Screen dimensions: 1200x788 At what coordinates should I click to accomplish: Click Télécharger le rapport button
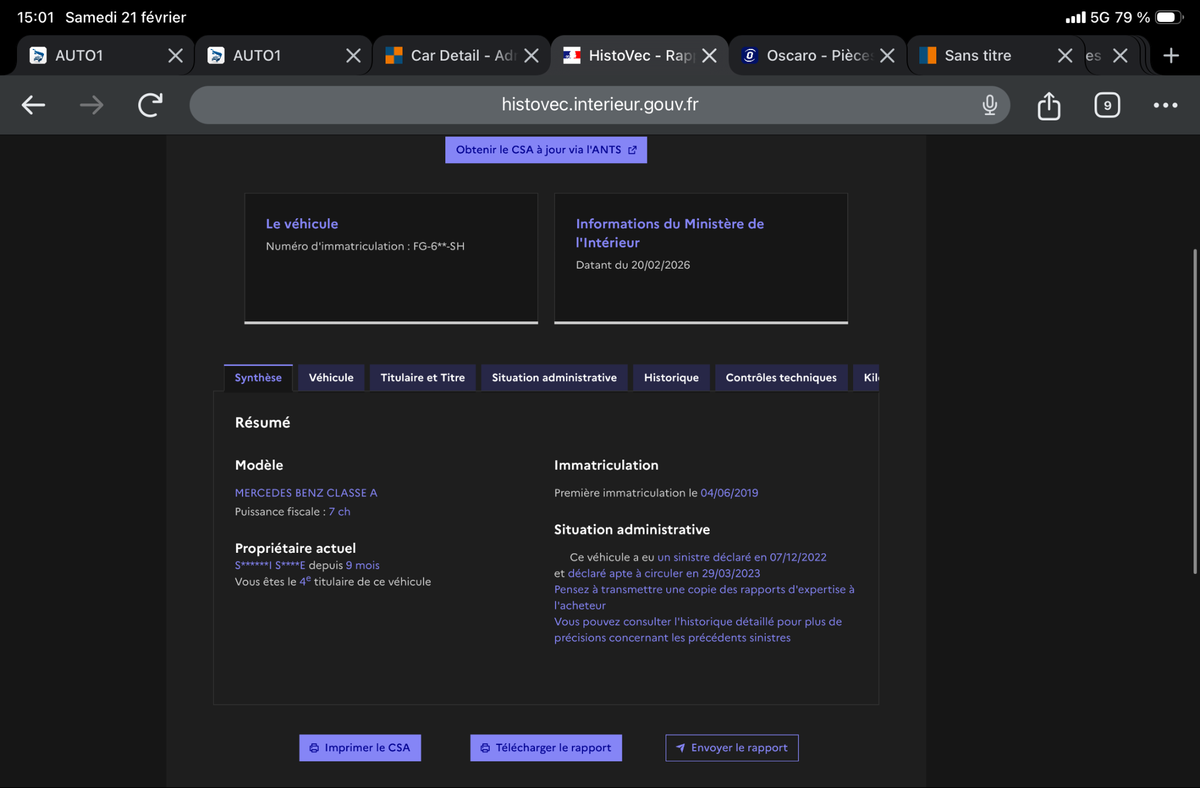coord(546,748)
